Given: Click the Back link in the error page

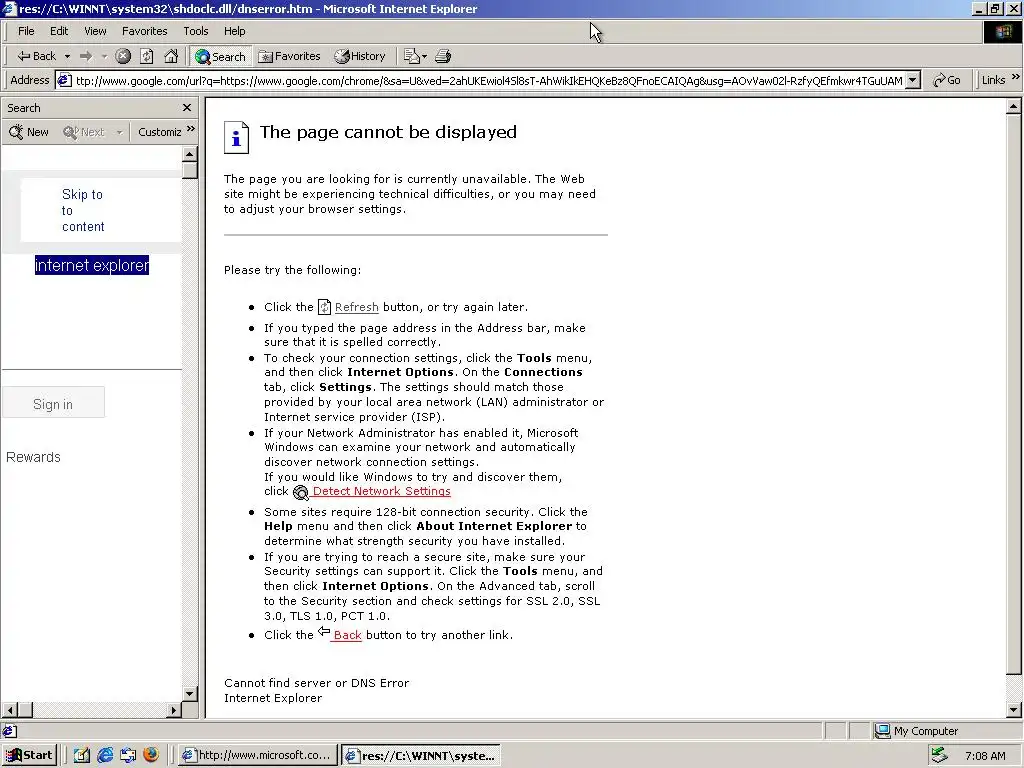Looking at the screenshot, I should (x=347, y=635).
